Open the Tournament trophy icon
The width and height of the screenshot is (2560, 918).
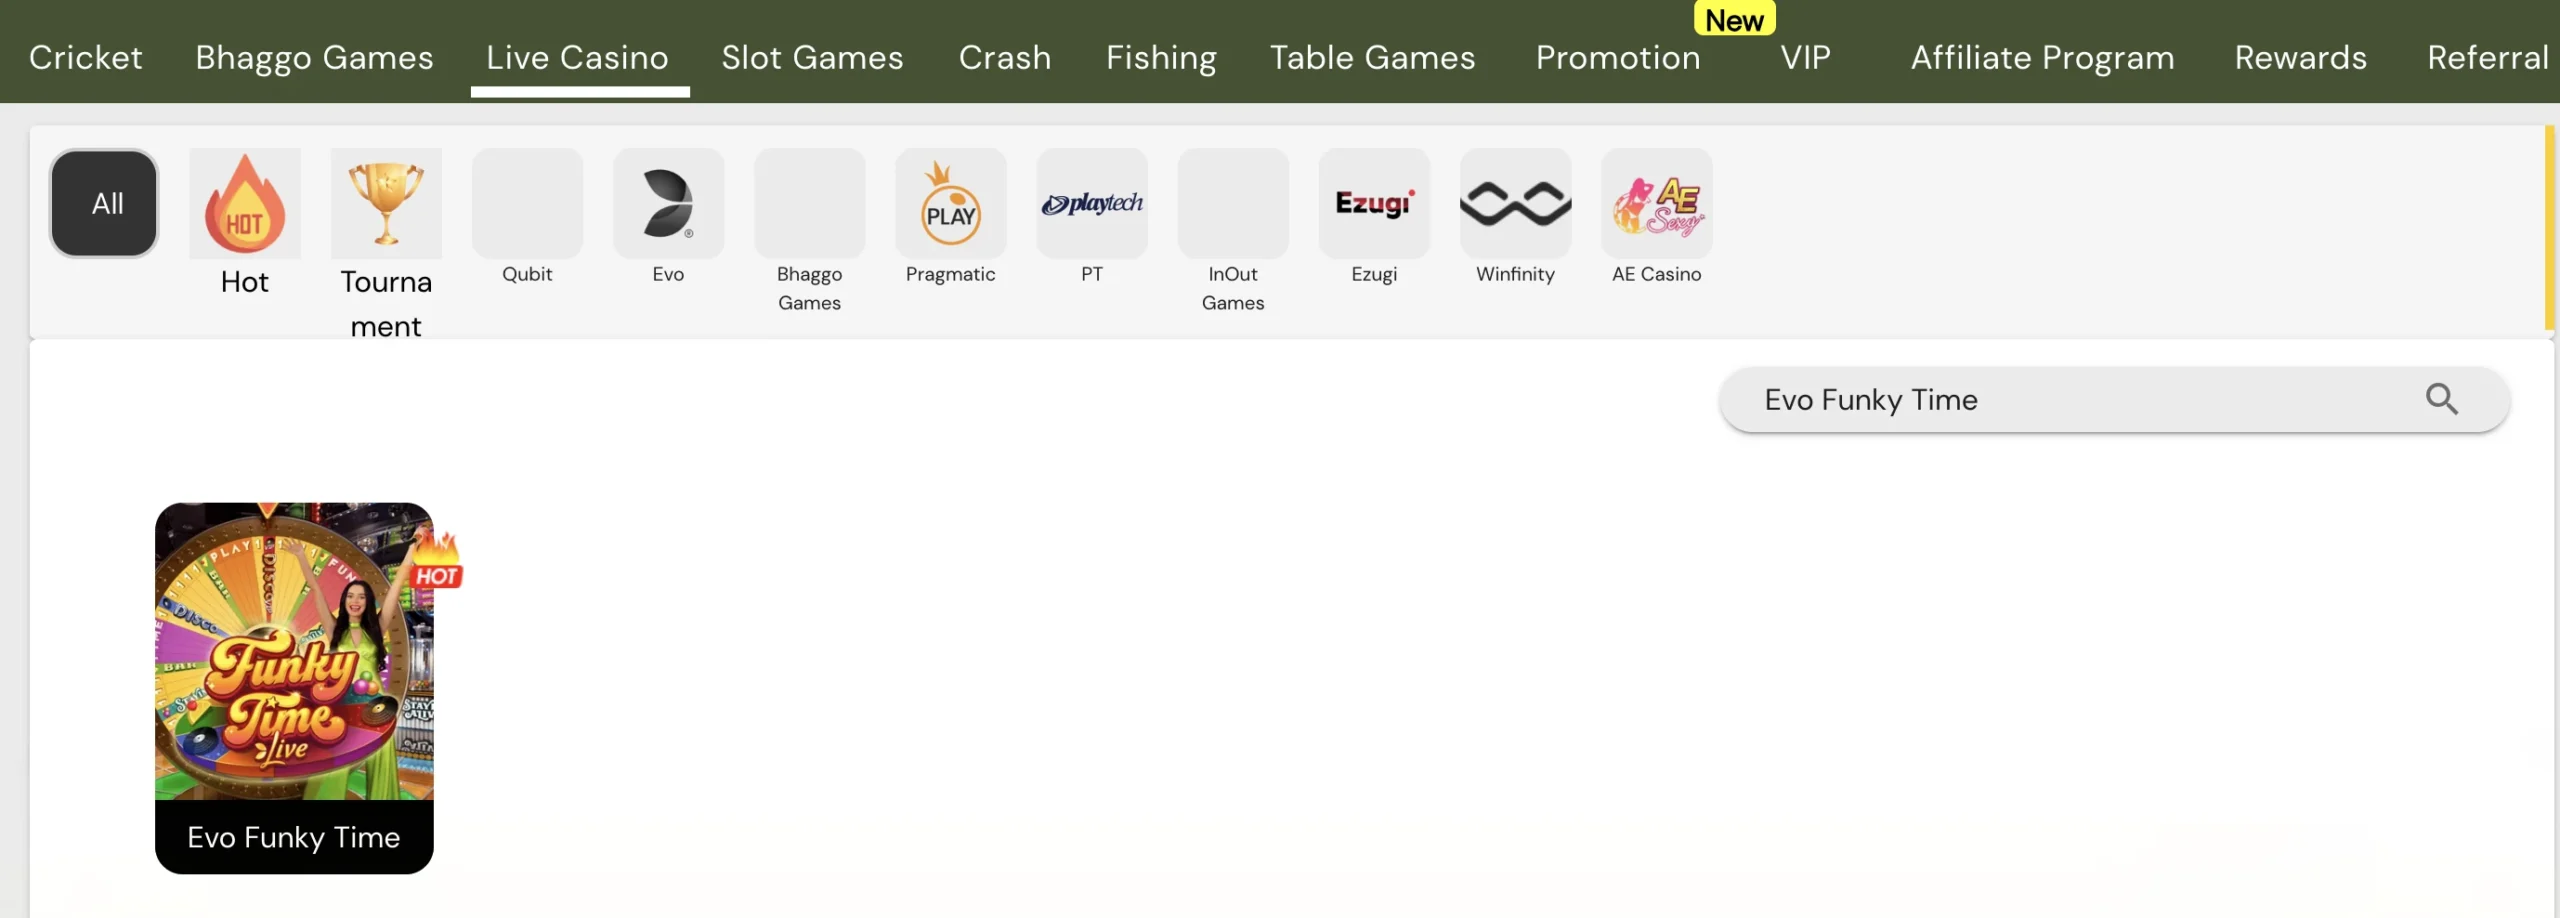point(386,204)
